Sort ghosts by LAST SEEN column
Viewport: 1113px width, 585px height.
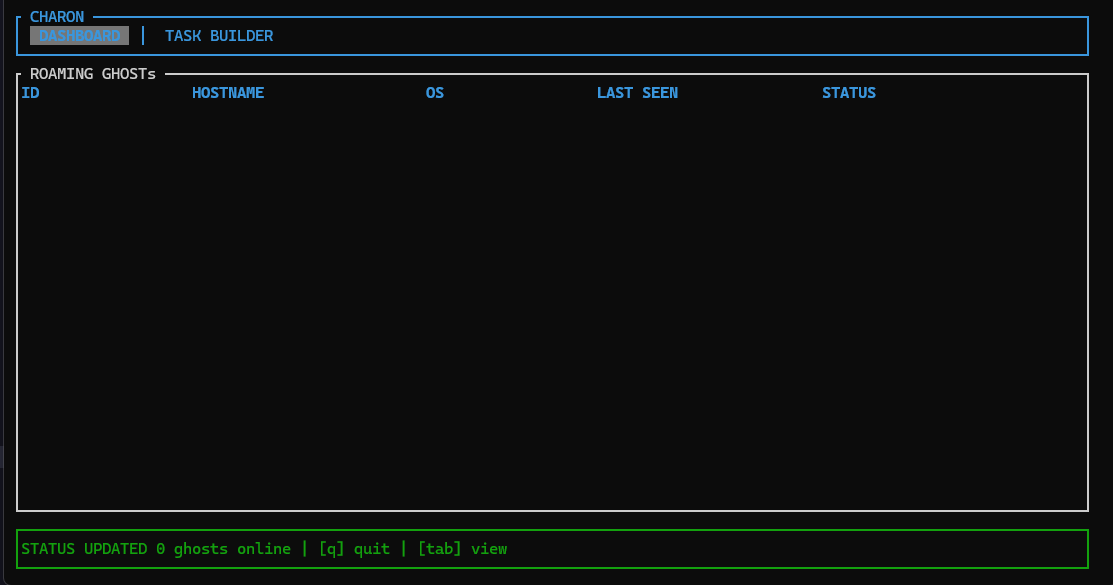pyautogui.click(x=637, y=93)
